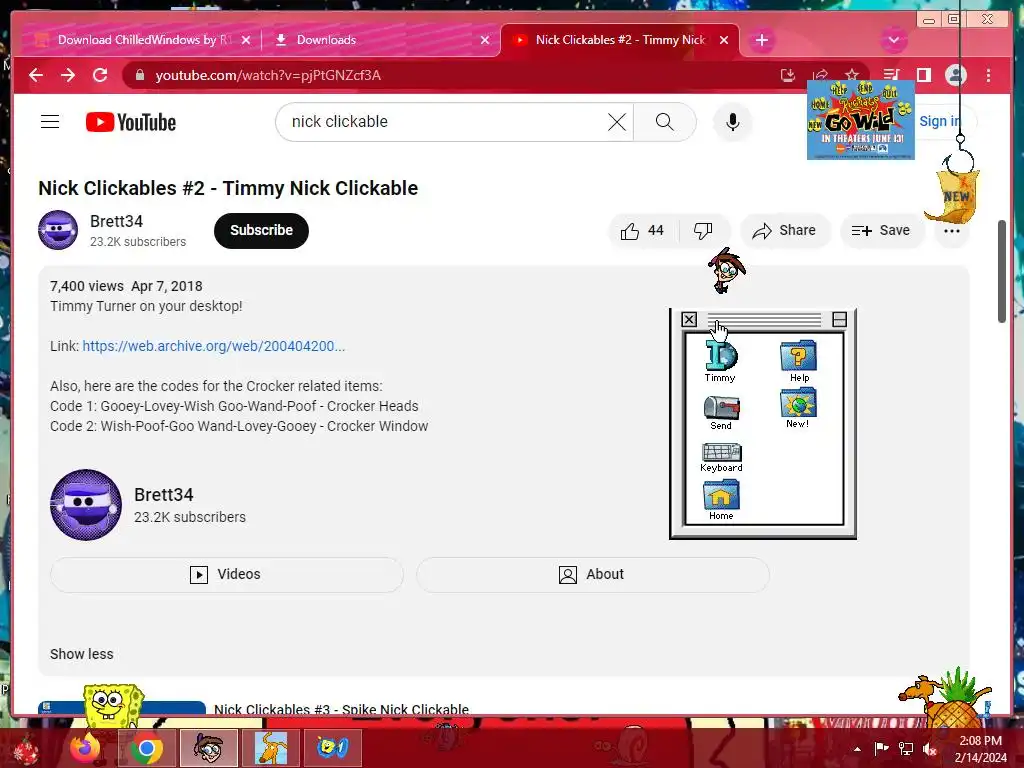Show hidden tray icons arrow

[x=857, y=748]
